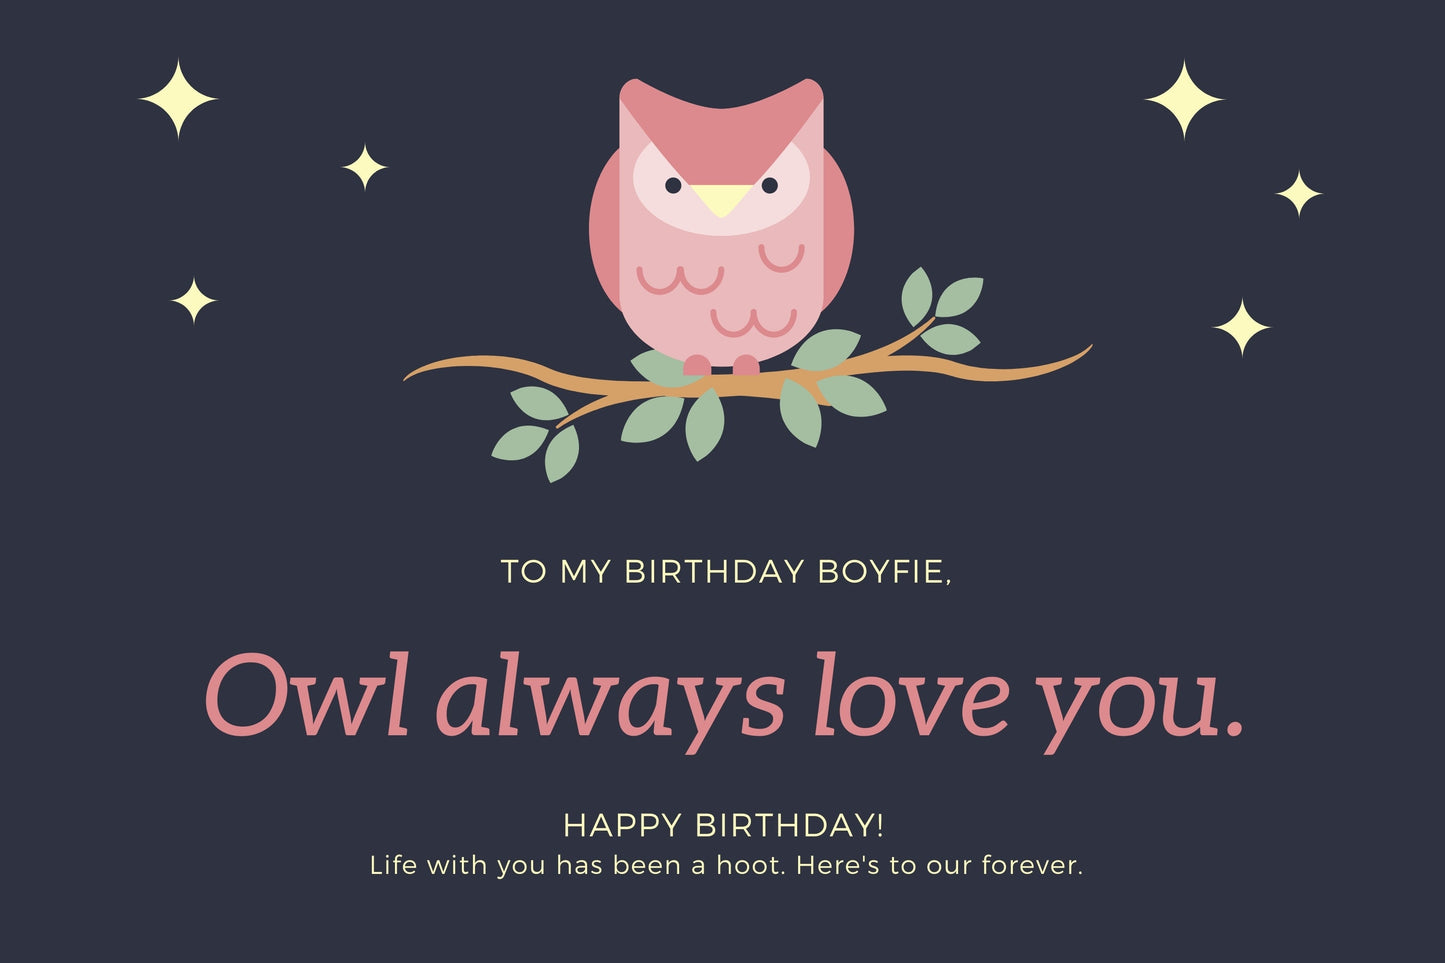This screenshot has width=1445, height=963.
Task: Click the small star at upper right edge
Action: 1299,193
